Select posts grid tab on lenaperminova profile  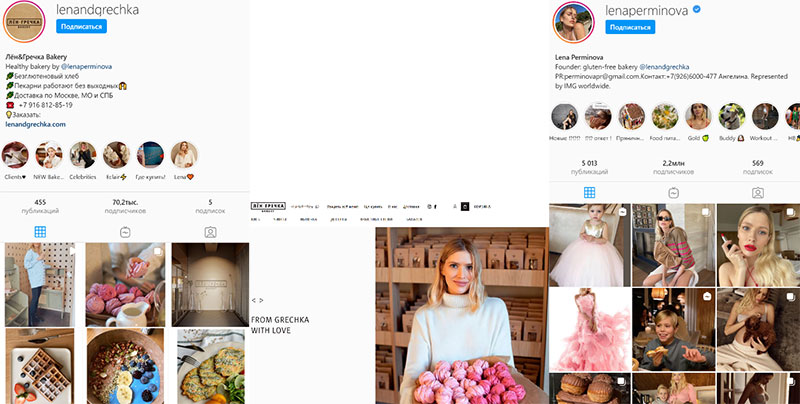pos(590,193)
